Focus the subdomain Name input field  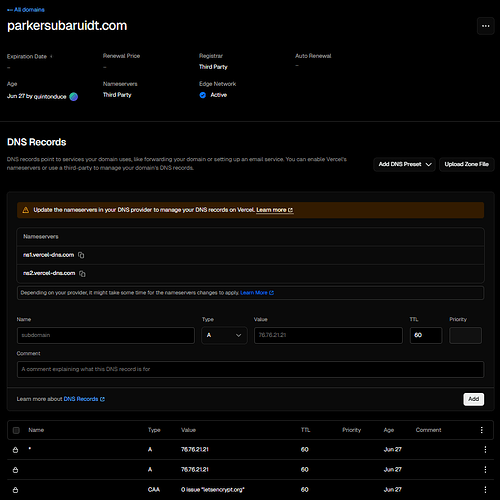[x=106, y=335]
